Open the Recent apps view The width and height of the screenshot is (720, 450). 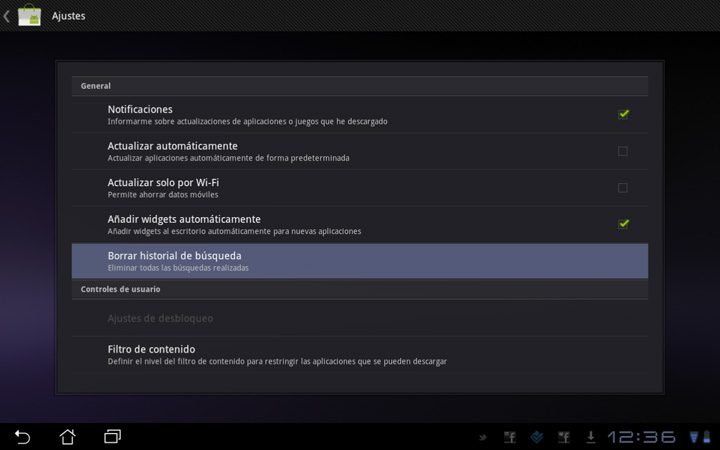[x=112, y=437]
